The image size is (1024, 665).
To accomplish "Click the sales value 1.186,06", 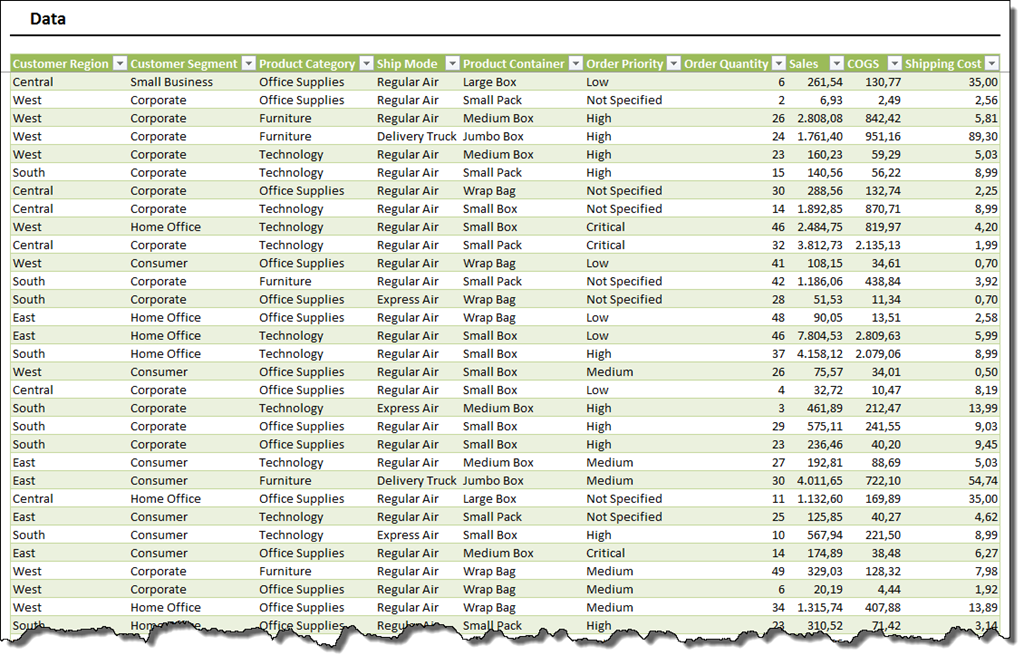I will (x=820, y=282).
